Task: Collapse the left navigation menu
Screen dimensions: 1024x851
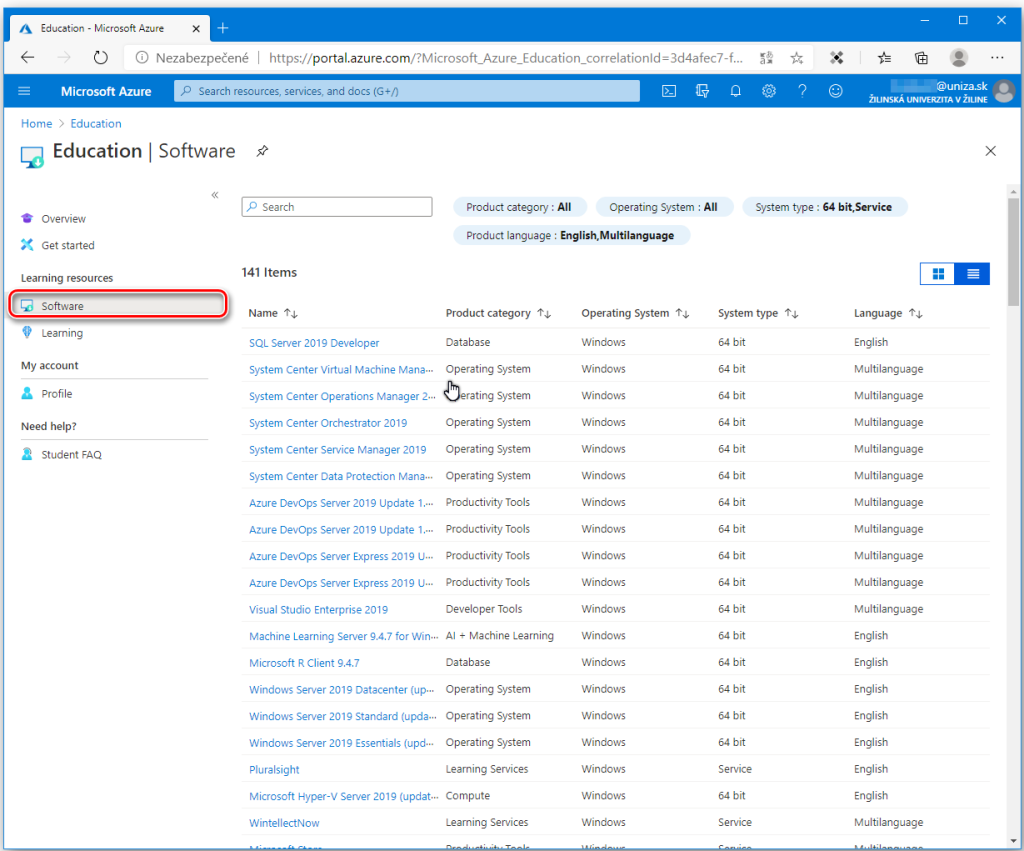Action: point(215,195)
